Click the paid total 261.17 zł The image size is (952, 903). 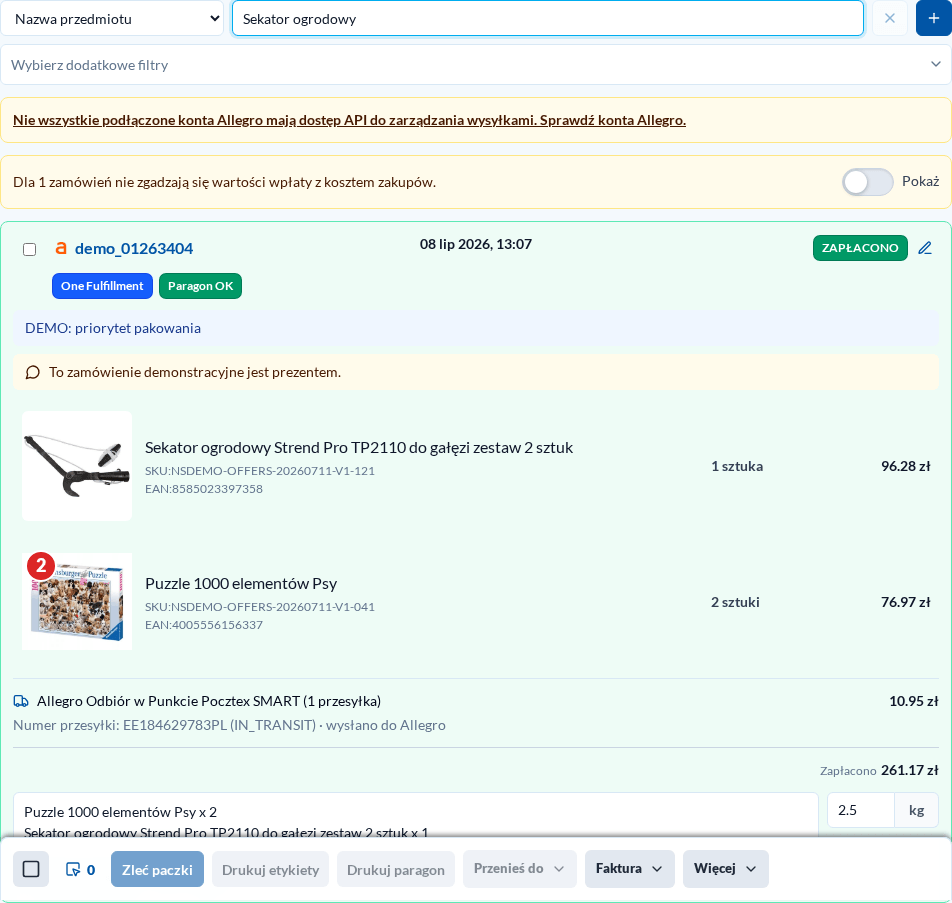pyautogui.click(x=910, y=770)
